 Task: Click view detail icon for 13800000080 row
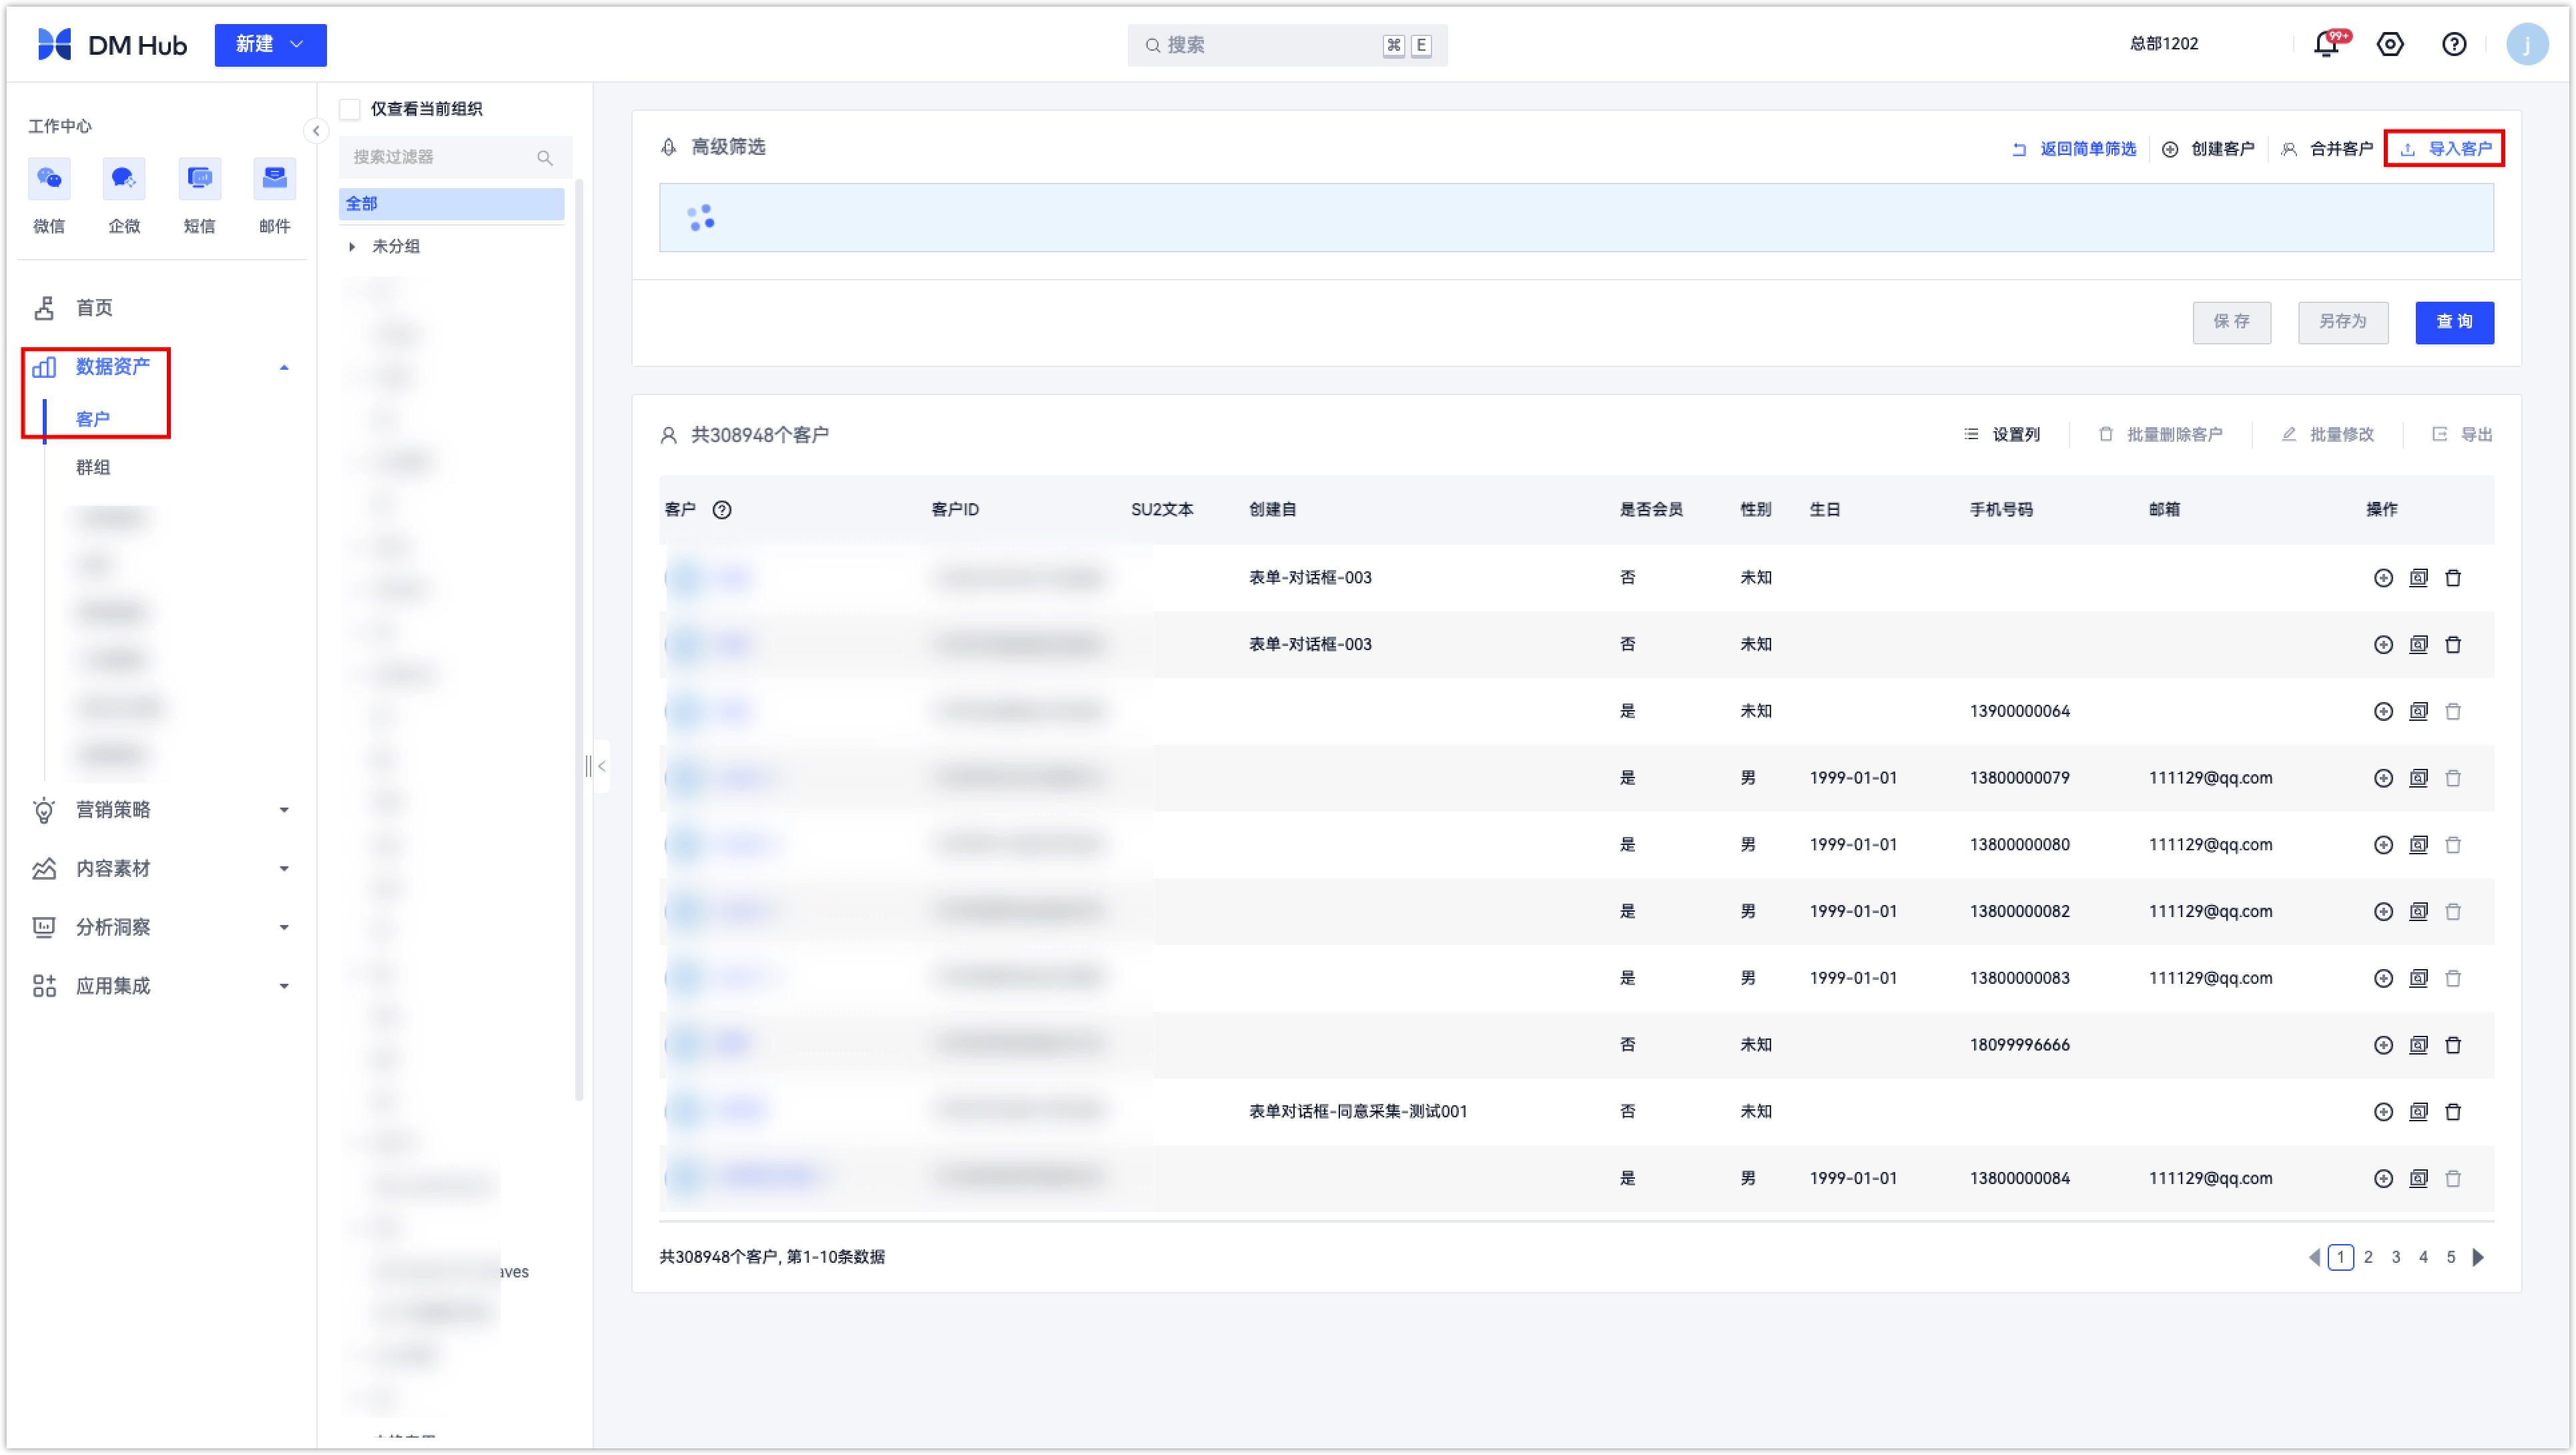2418,845
